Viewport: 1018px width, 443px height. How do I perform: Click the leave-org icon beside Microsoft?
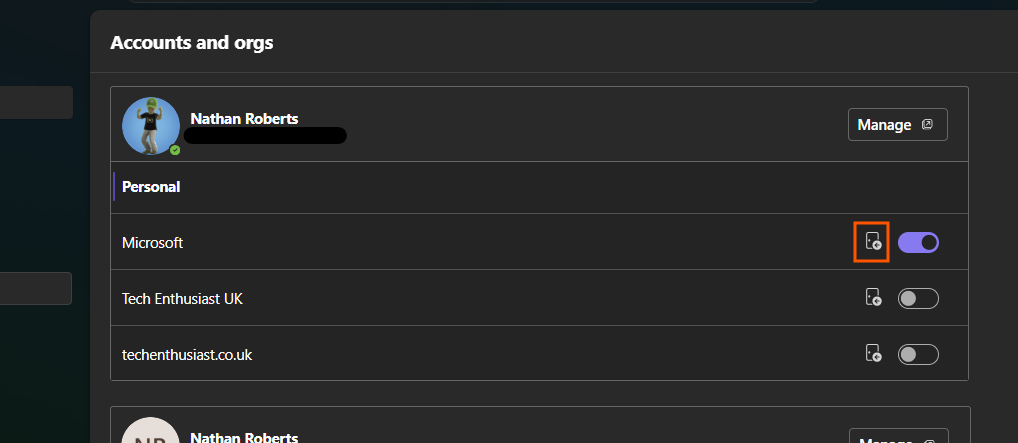873,242
